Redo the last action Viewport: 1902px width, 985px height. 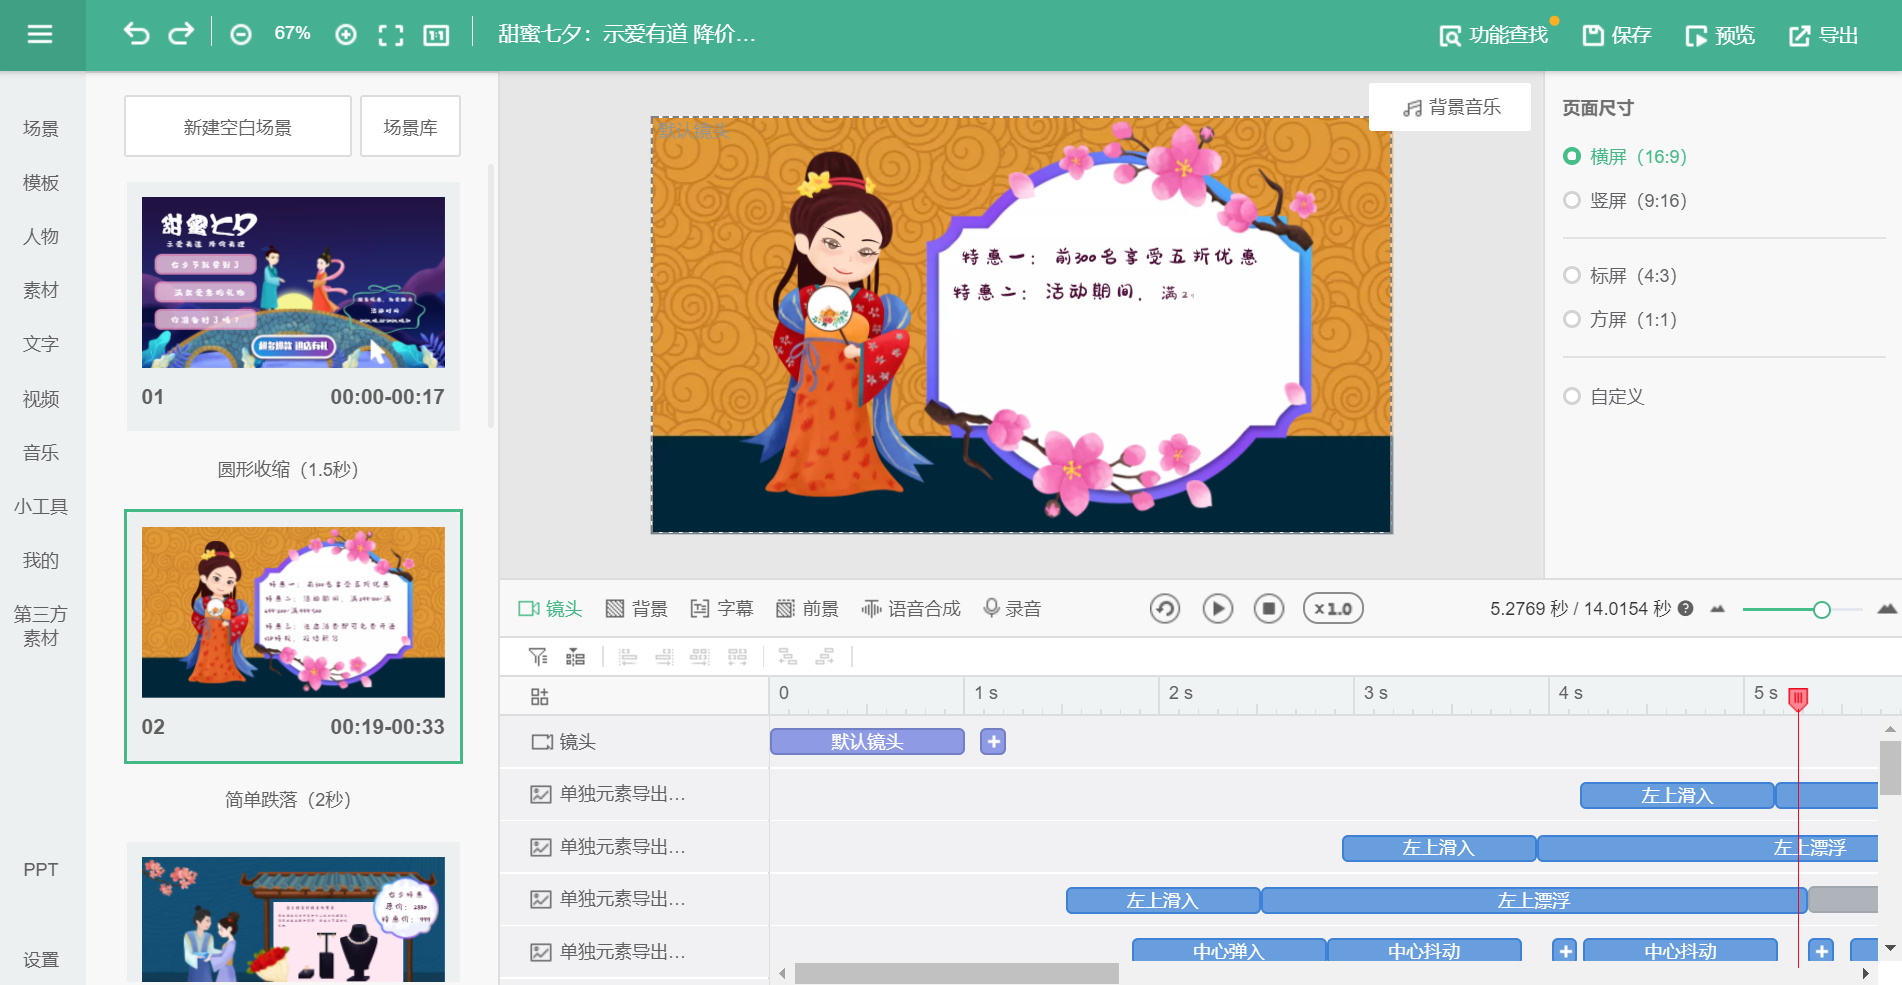181,34
